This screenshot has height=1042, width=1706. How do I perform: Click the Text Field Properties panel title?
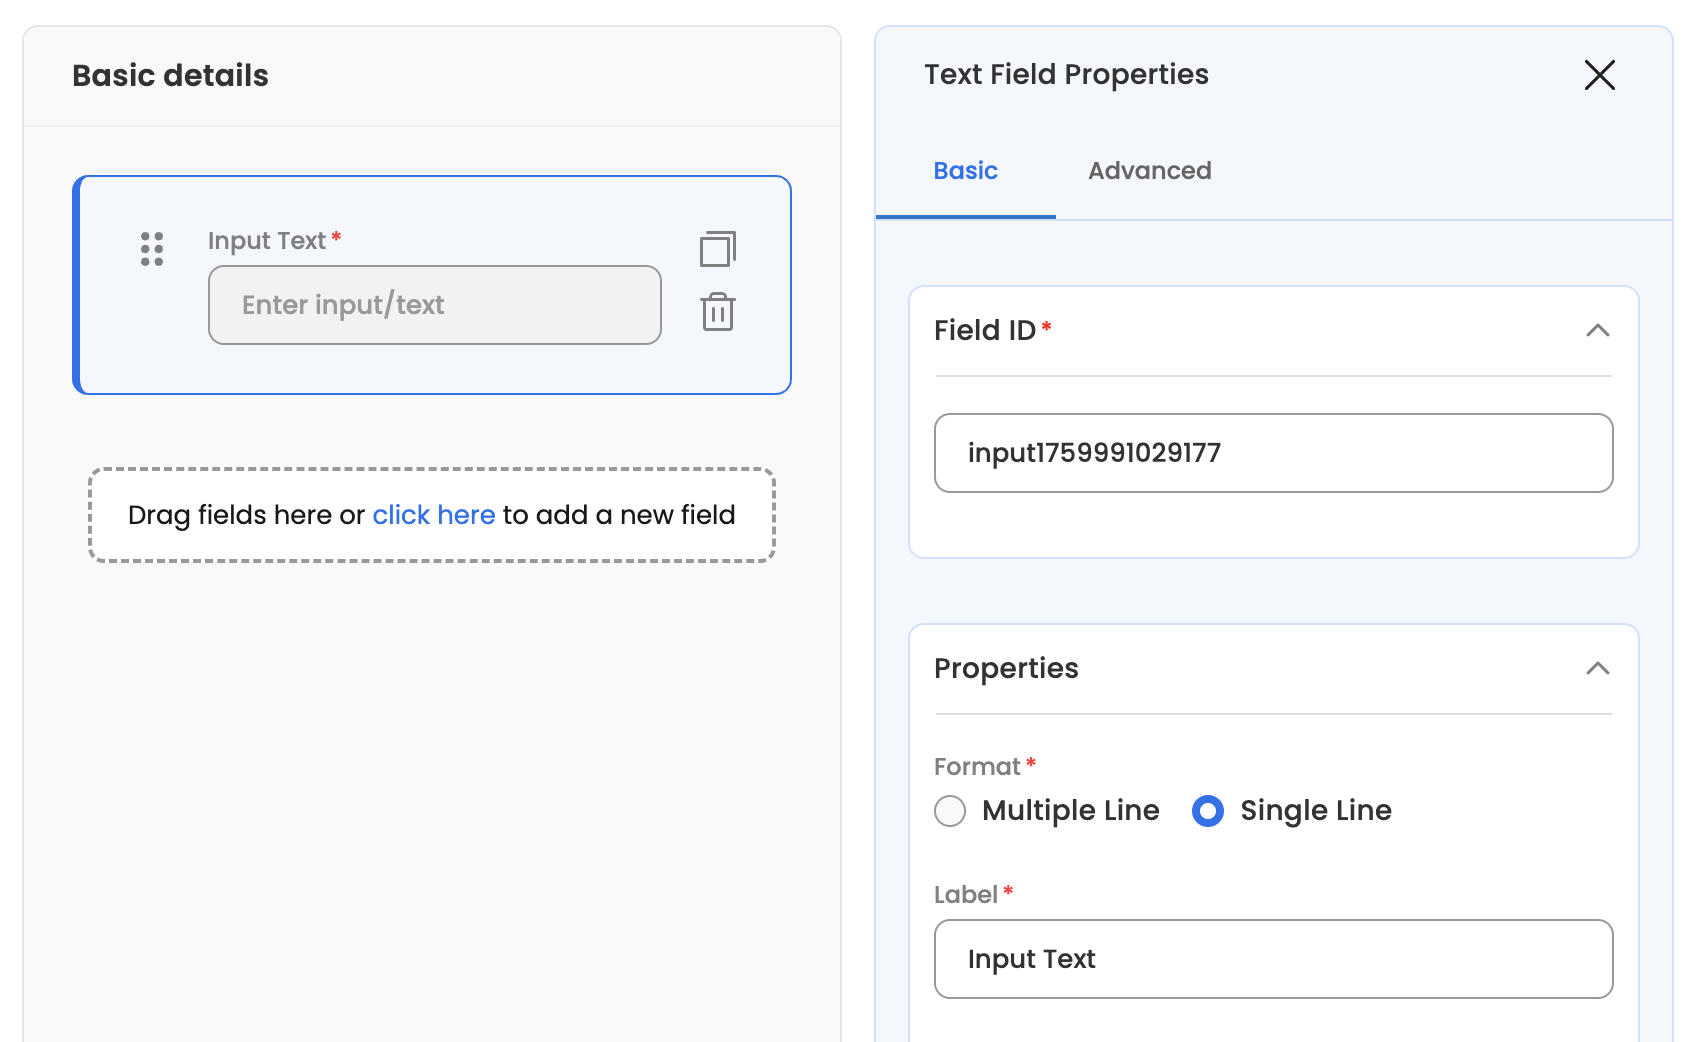click(1066, 75)
